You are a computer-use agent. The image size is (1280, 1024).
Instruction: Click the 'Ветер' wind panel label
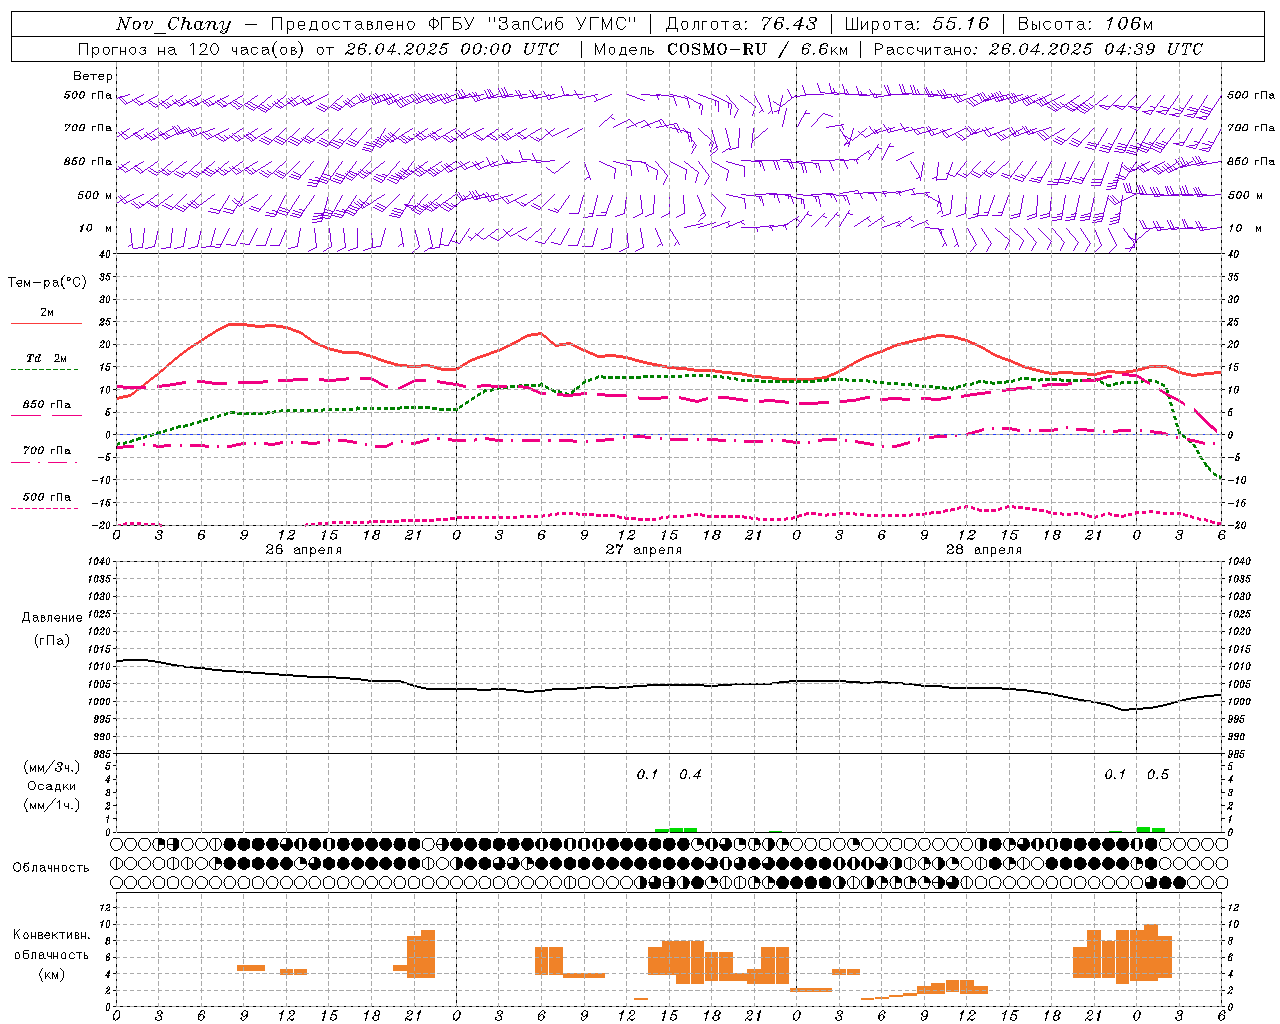[x=93, y=76]
